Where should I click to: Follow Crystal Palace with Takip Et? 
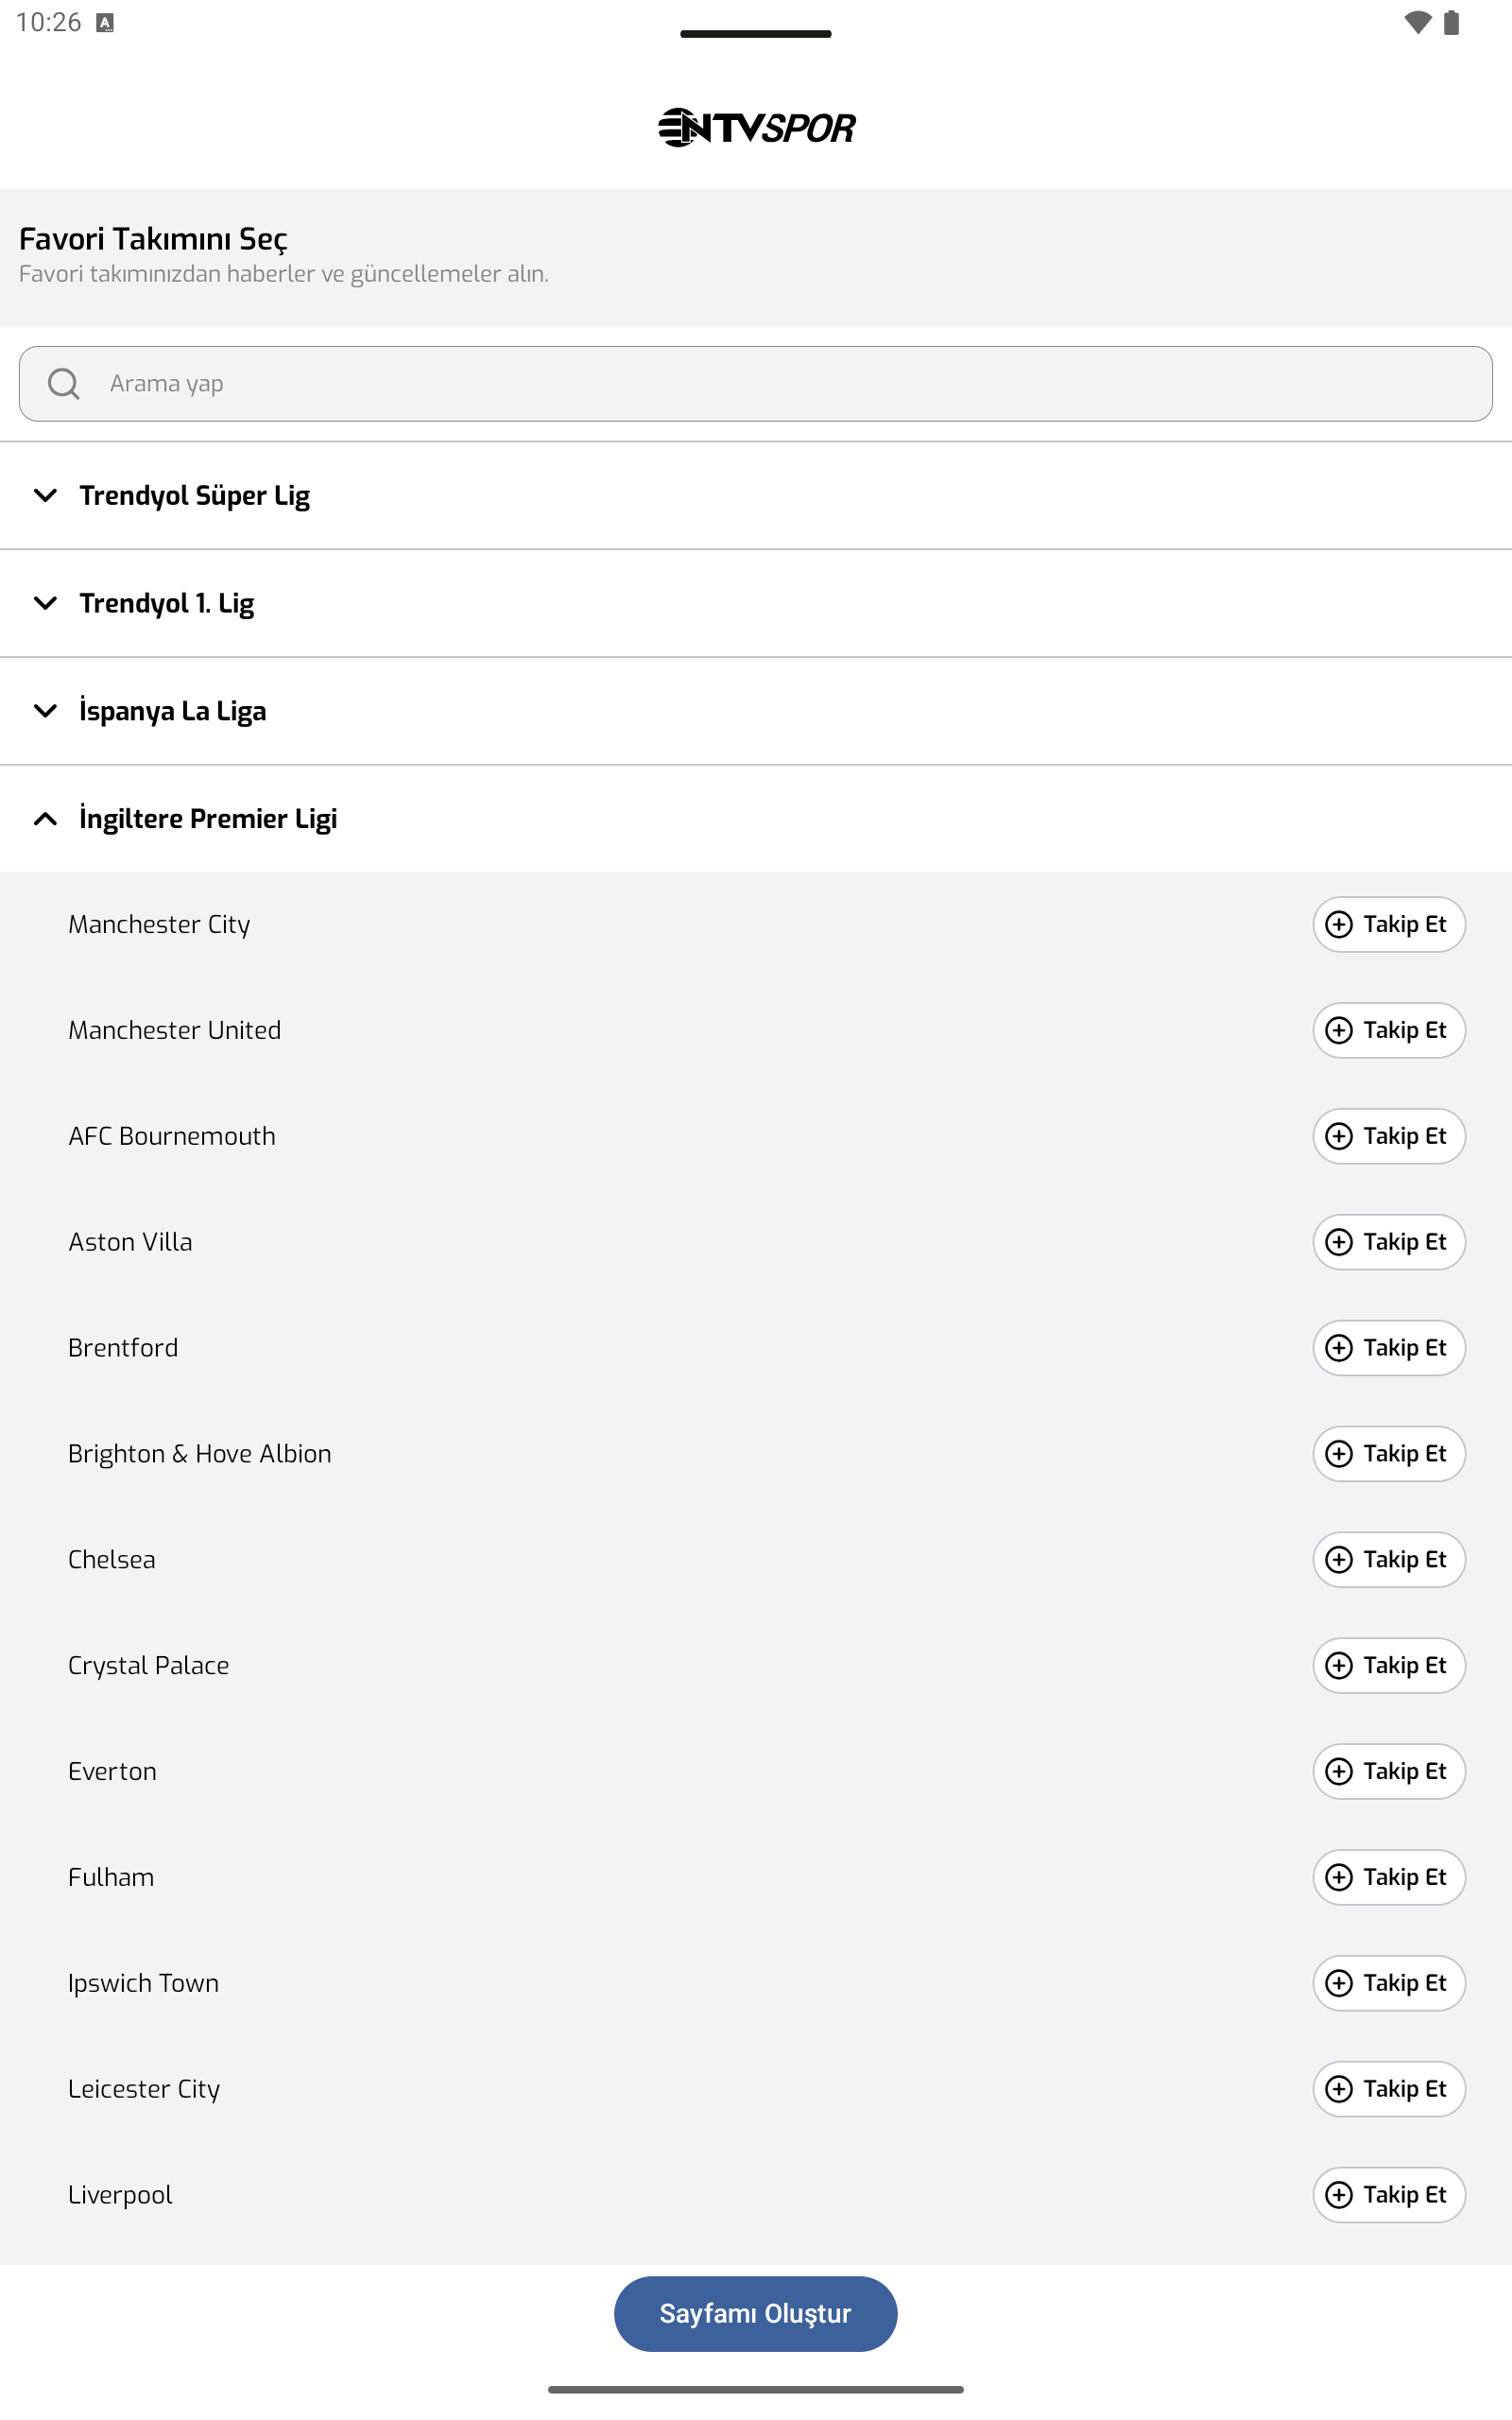tap(1388, 1665)
